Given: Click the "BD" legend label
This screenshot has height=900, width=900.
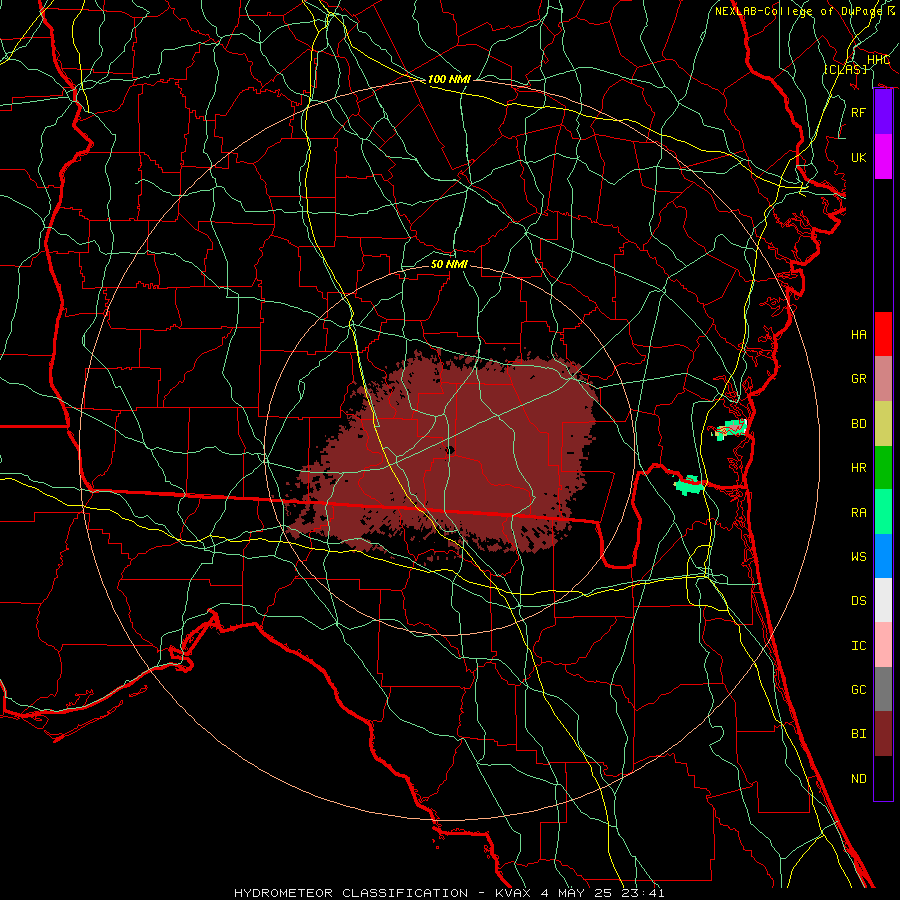Looking at the screenshot, I should click(x=859, y=424).
